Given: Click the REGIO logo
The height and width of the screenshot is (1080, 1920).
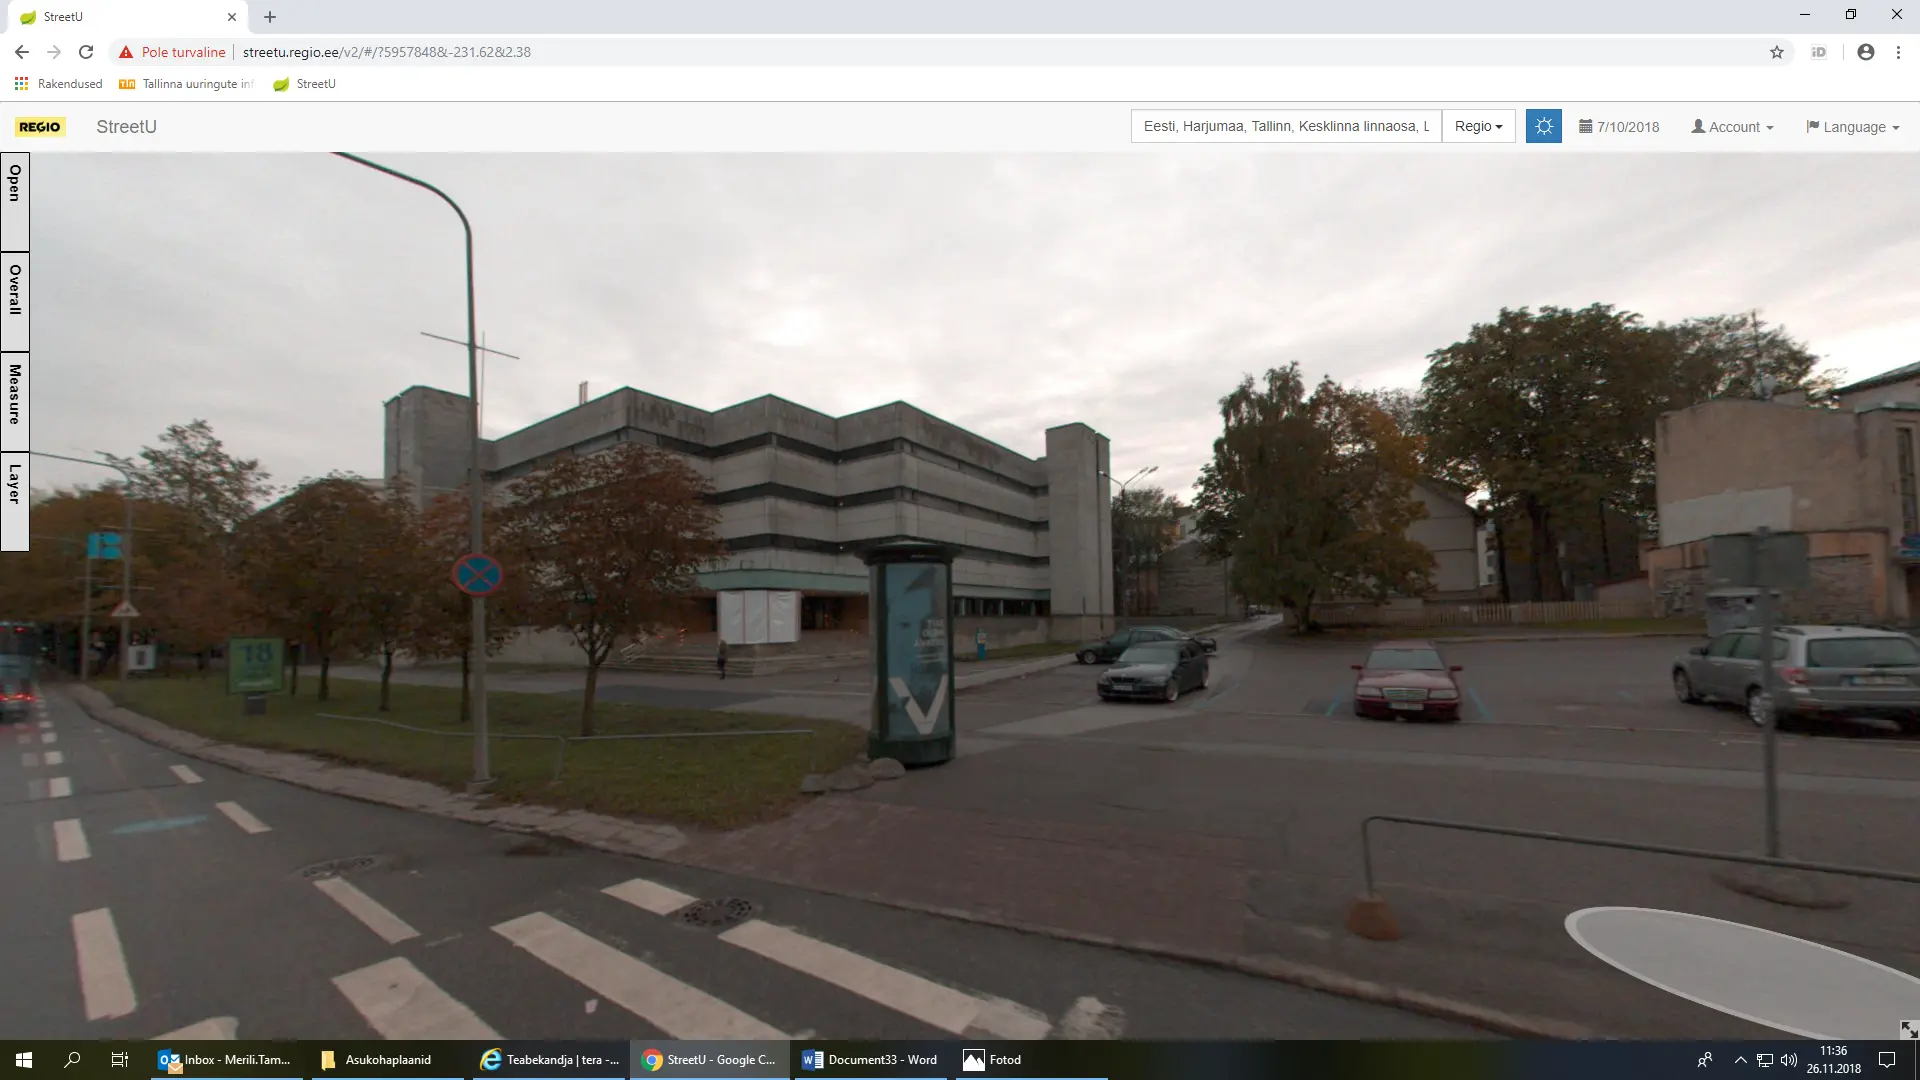Looking at the screenshot, I should click(x=40, y=127).
